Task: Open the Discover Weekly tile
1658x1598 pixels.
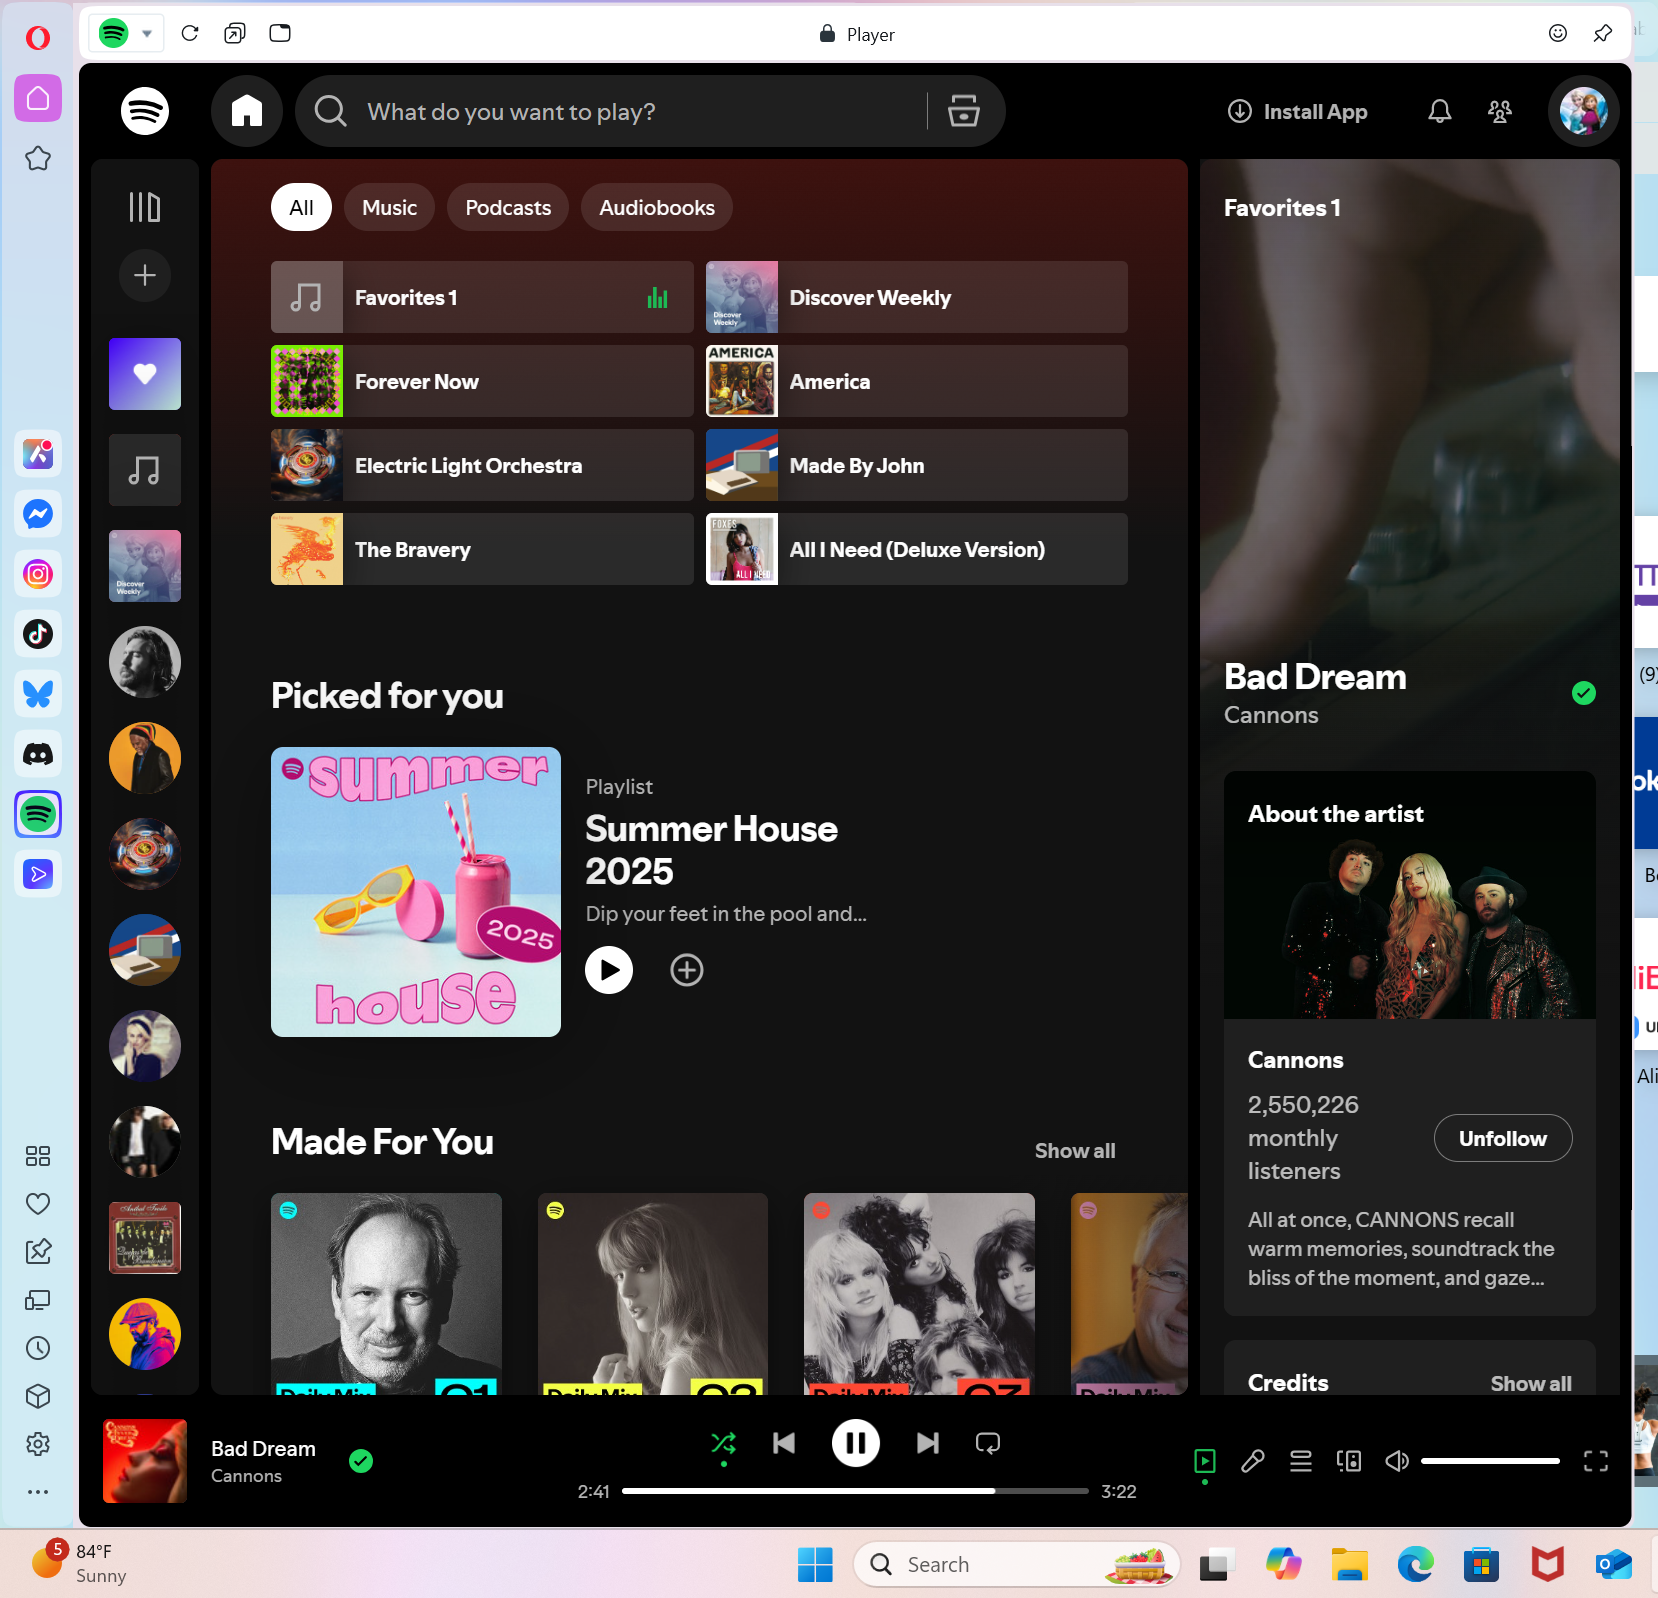Action: pyautogui.click(x=917, y=297)
